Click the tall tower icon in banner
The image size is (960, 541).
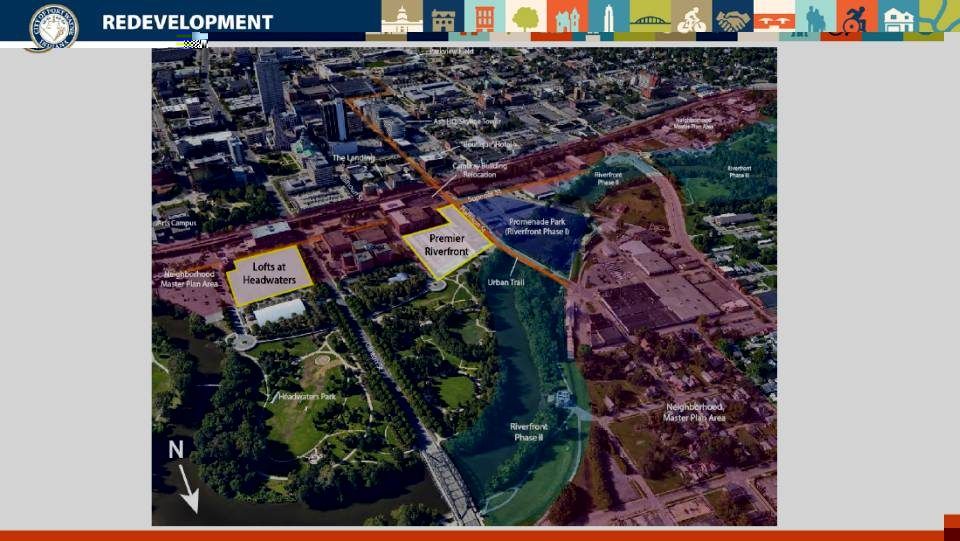tap(608, 17)
